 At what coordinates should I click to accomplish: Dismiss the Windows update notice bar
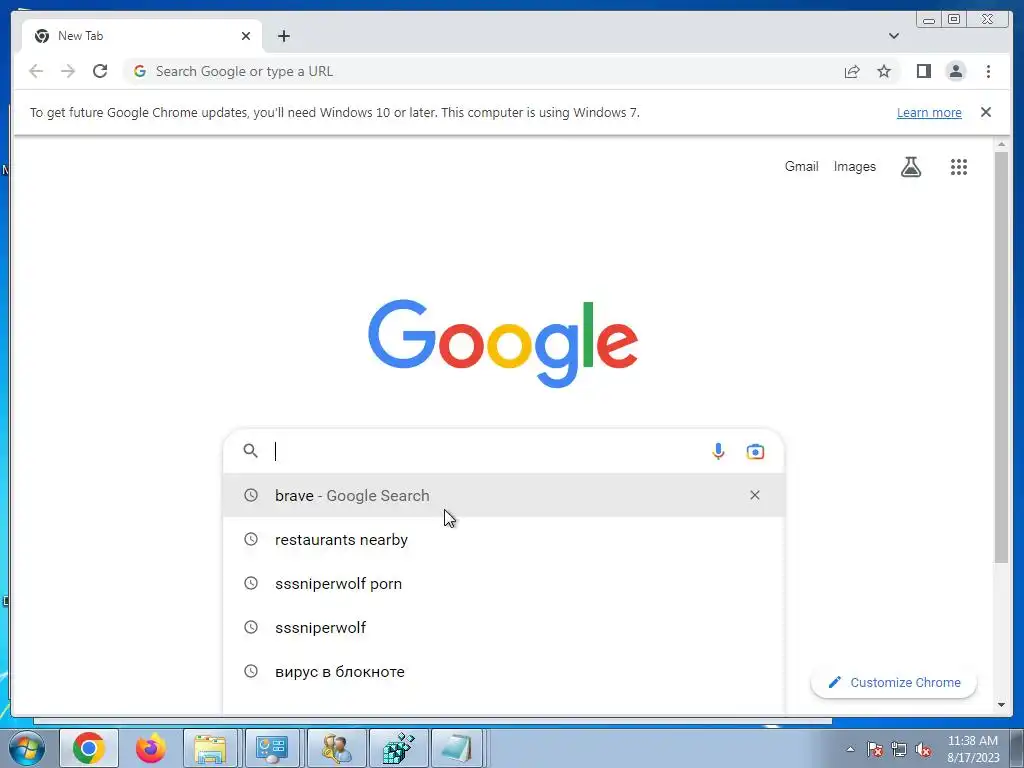click(985, 112)
